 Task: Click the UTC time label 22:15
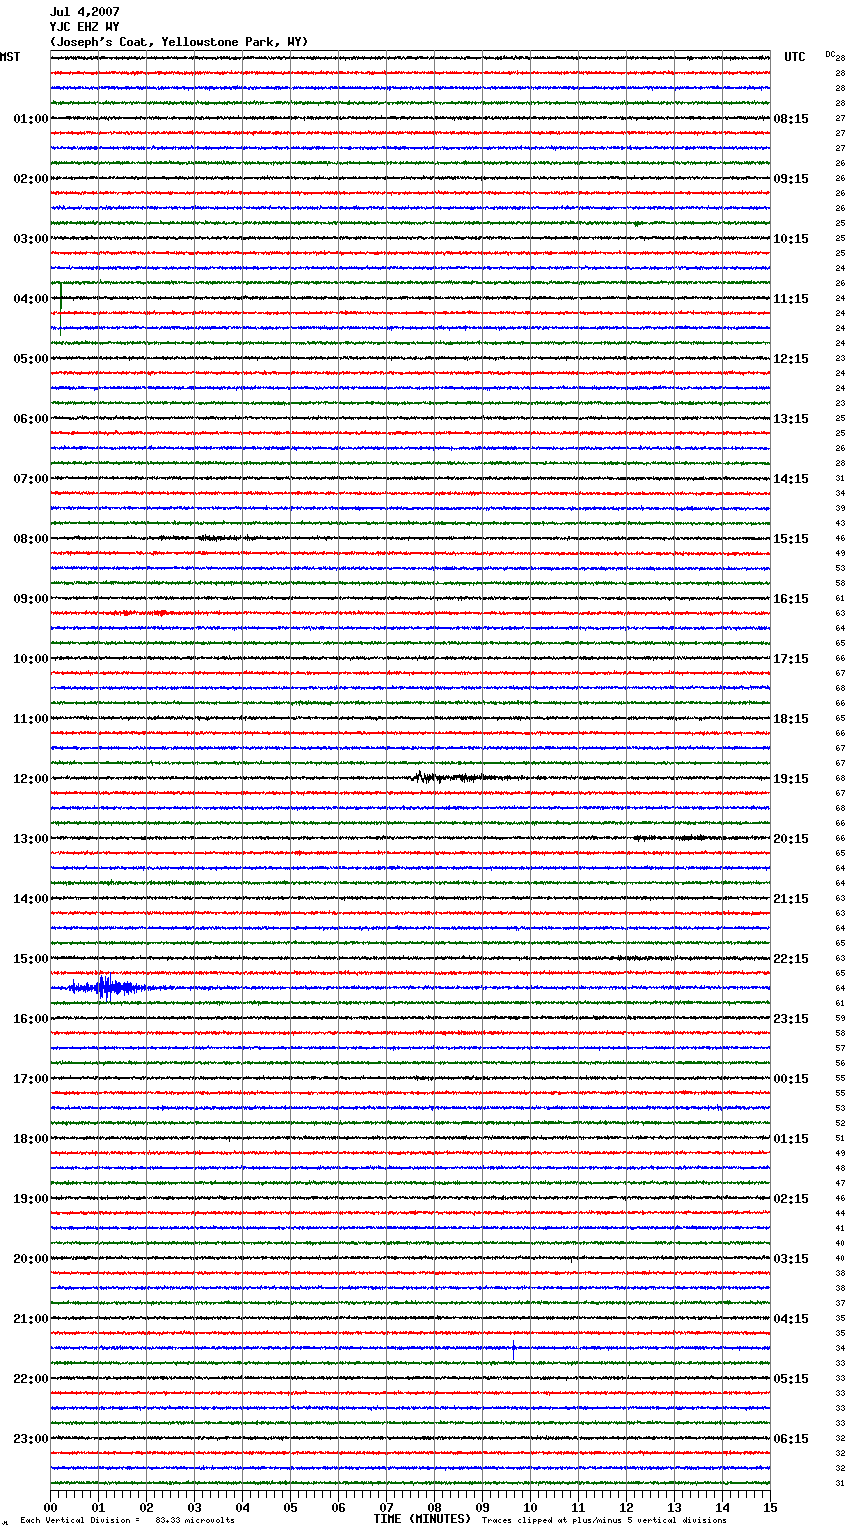tap(791, 959)
